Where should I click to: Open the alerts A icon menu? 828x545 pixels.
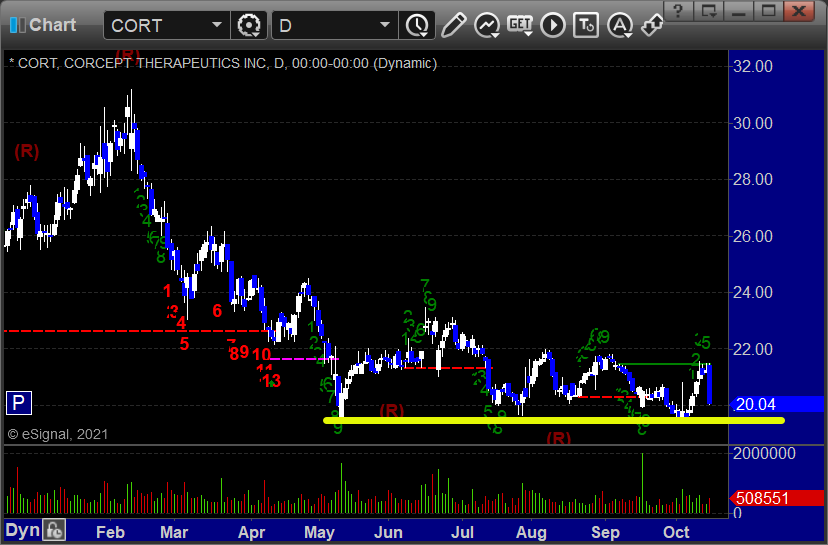click(620, 25)
